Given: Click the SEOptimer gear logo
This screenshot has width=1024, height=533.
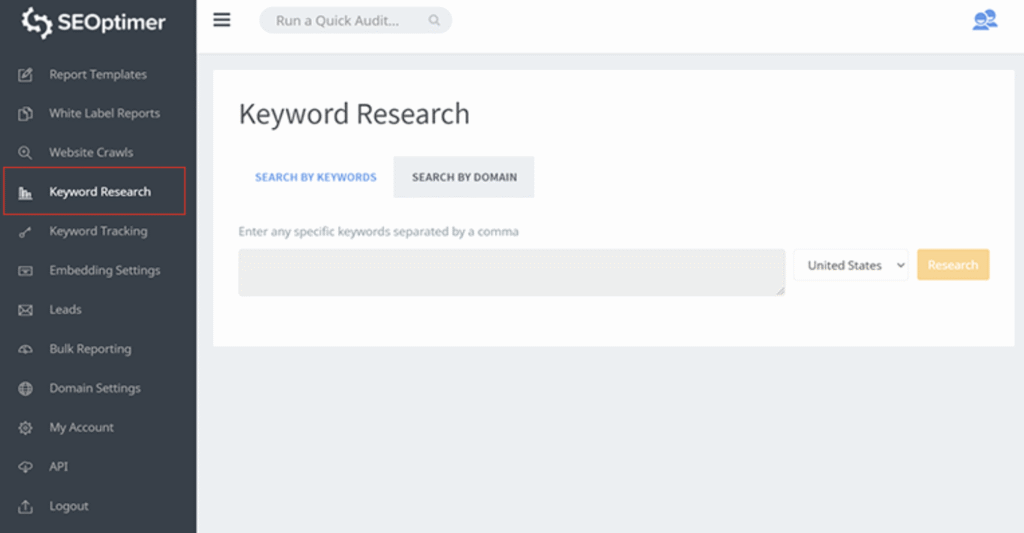Looking at the screenshot, I should pyautogui.click(x=37, y=22).
